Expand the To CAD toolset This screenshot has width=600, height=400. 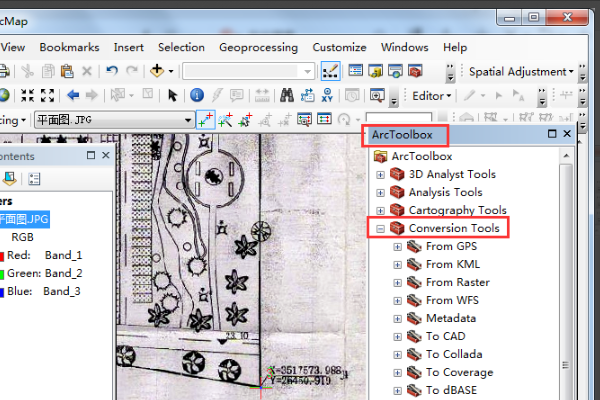tap(398, 336)
